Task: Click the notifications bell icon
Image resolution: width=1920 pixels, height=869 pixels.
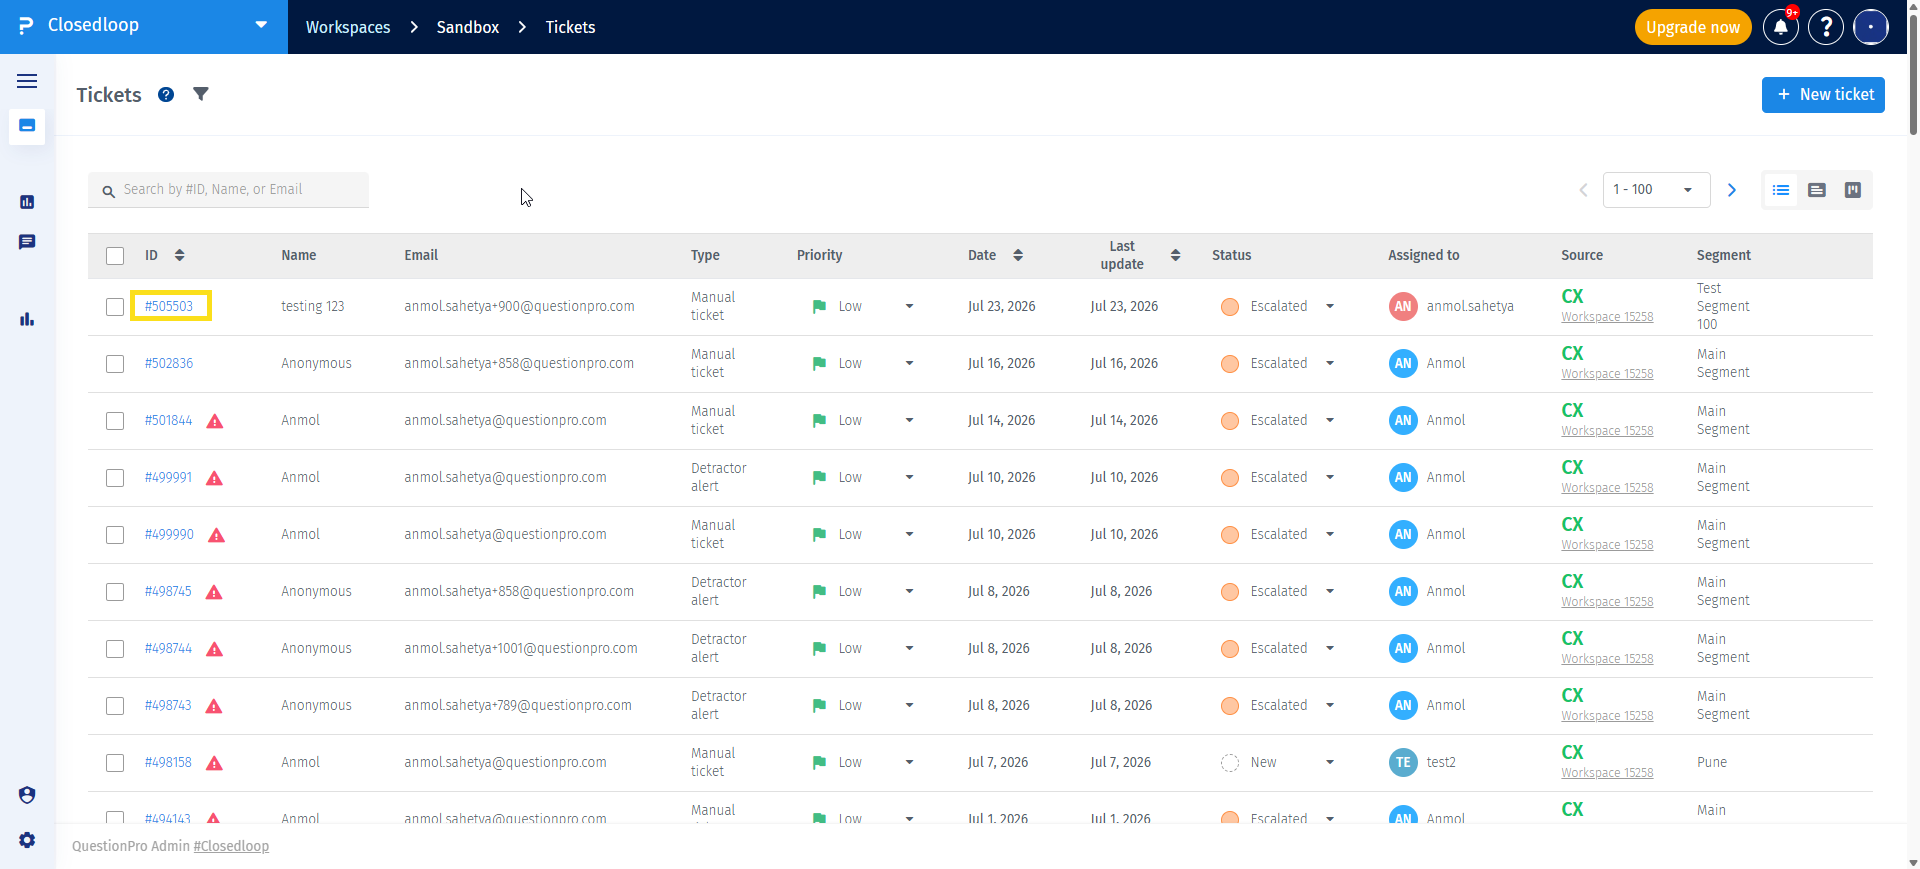Action: 1780,27
